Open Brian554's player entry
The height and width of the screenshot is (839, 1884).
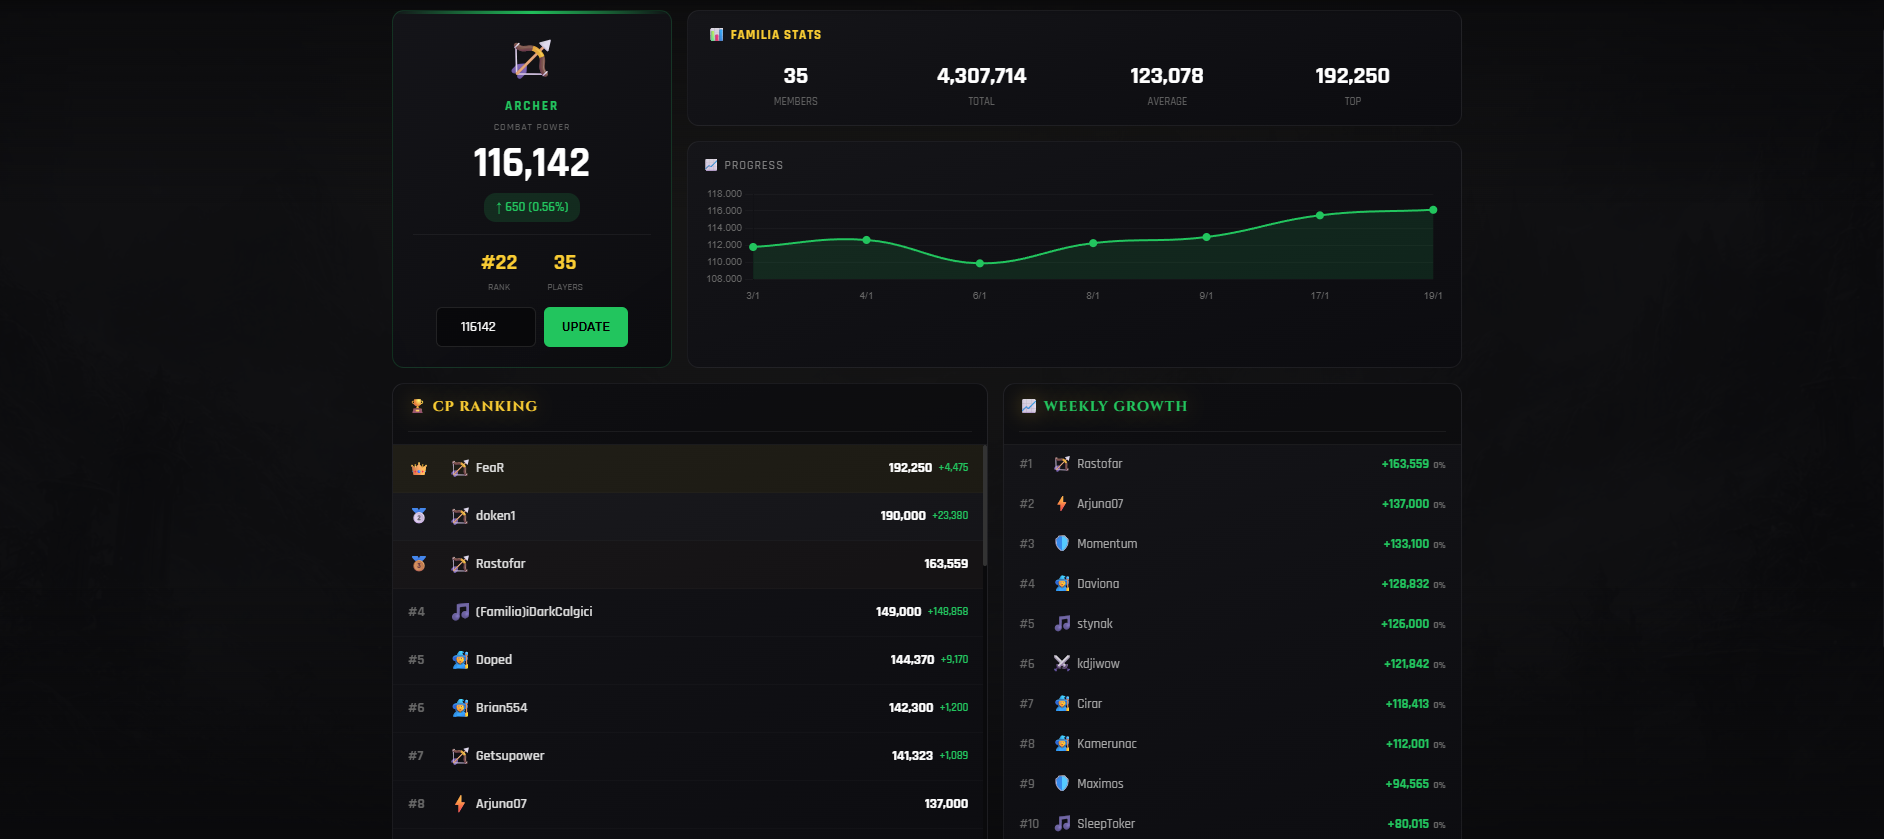click(x=688, y=708)
